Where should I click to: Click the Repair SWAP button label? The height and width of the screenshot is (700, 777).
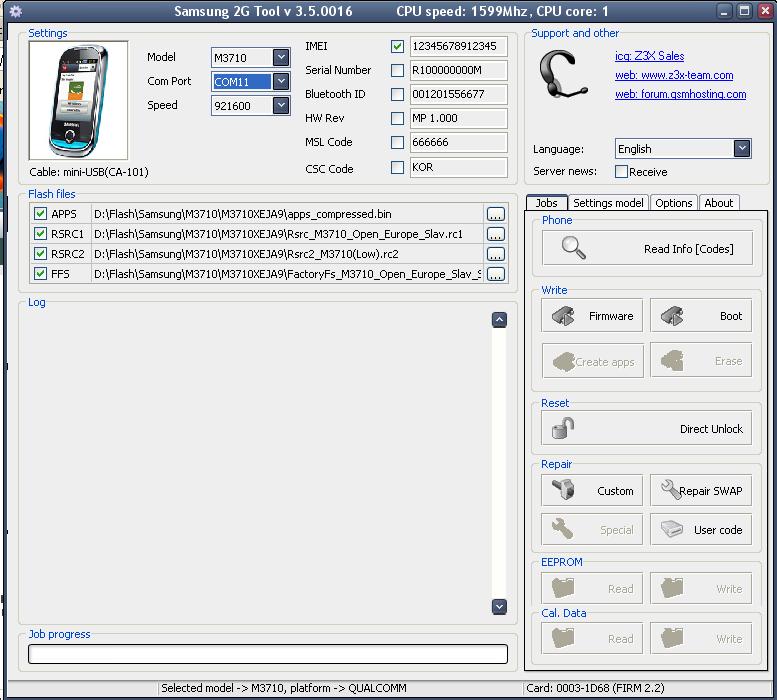click(711, 491)
